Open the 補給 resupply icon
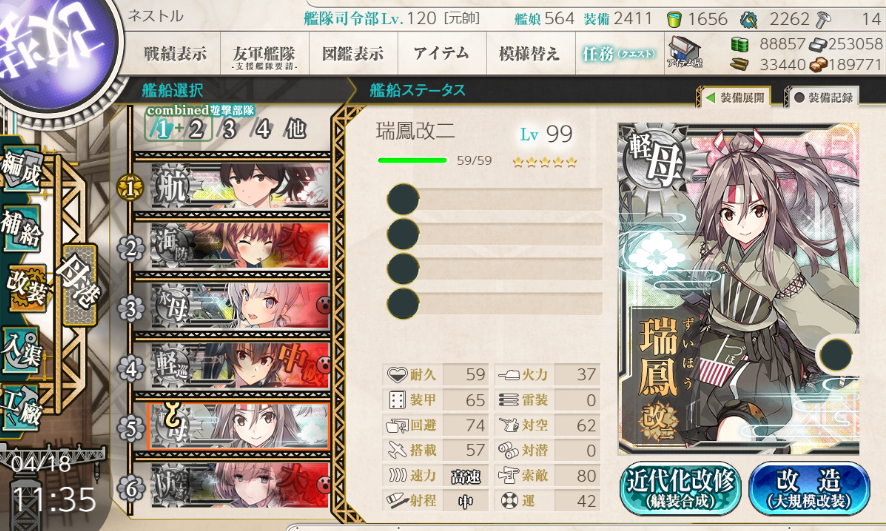 point(21,228)
